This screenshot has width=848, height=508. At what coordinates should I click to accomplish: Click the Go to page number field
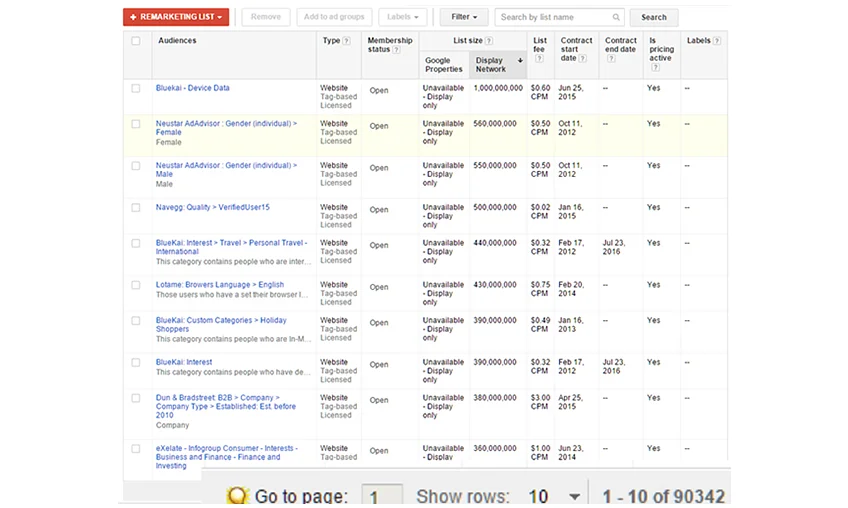(380, 497)
